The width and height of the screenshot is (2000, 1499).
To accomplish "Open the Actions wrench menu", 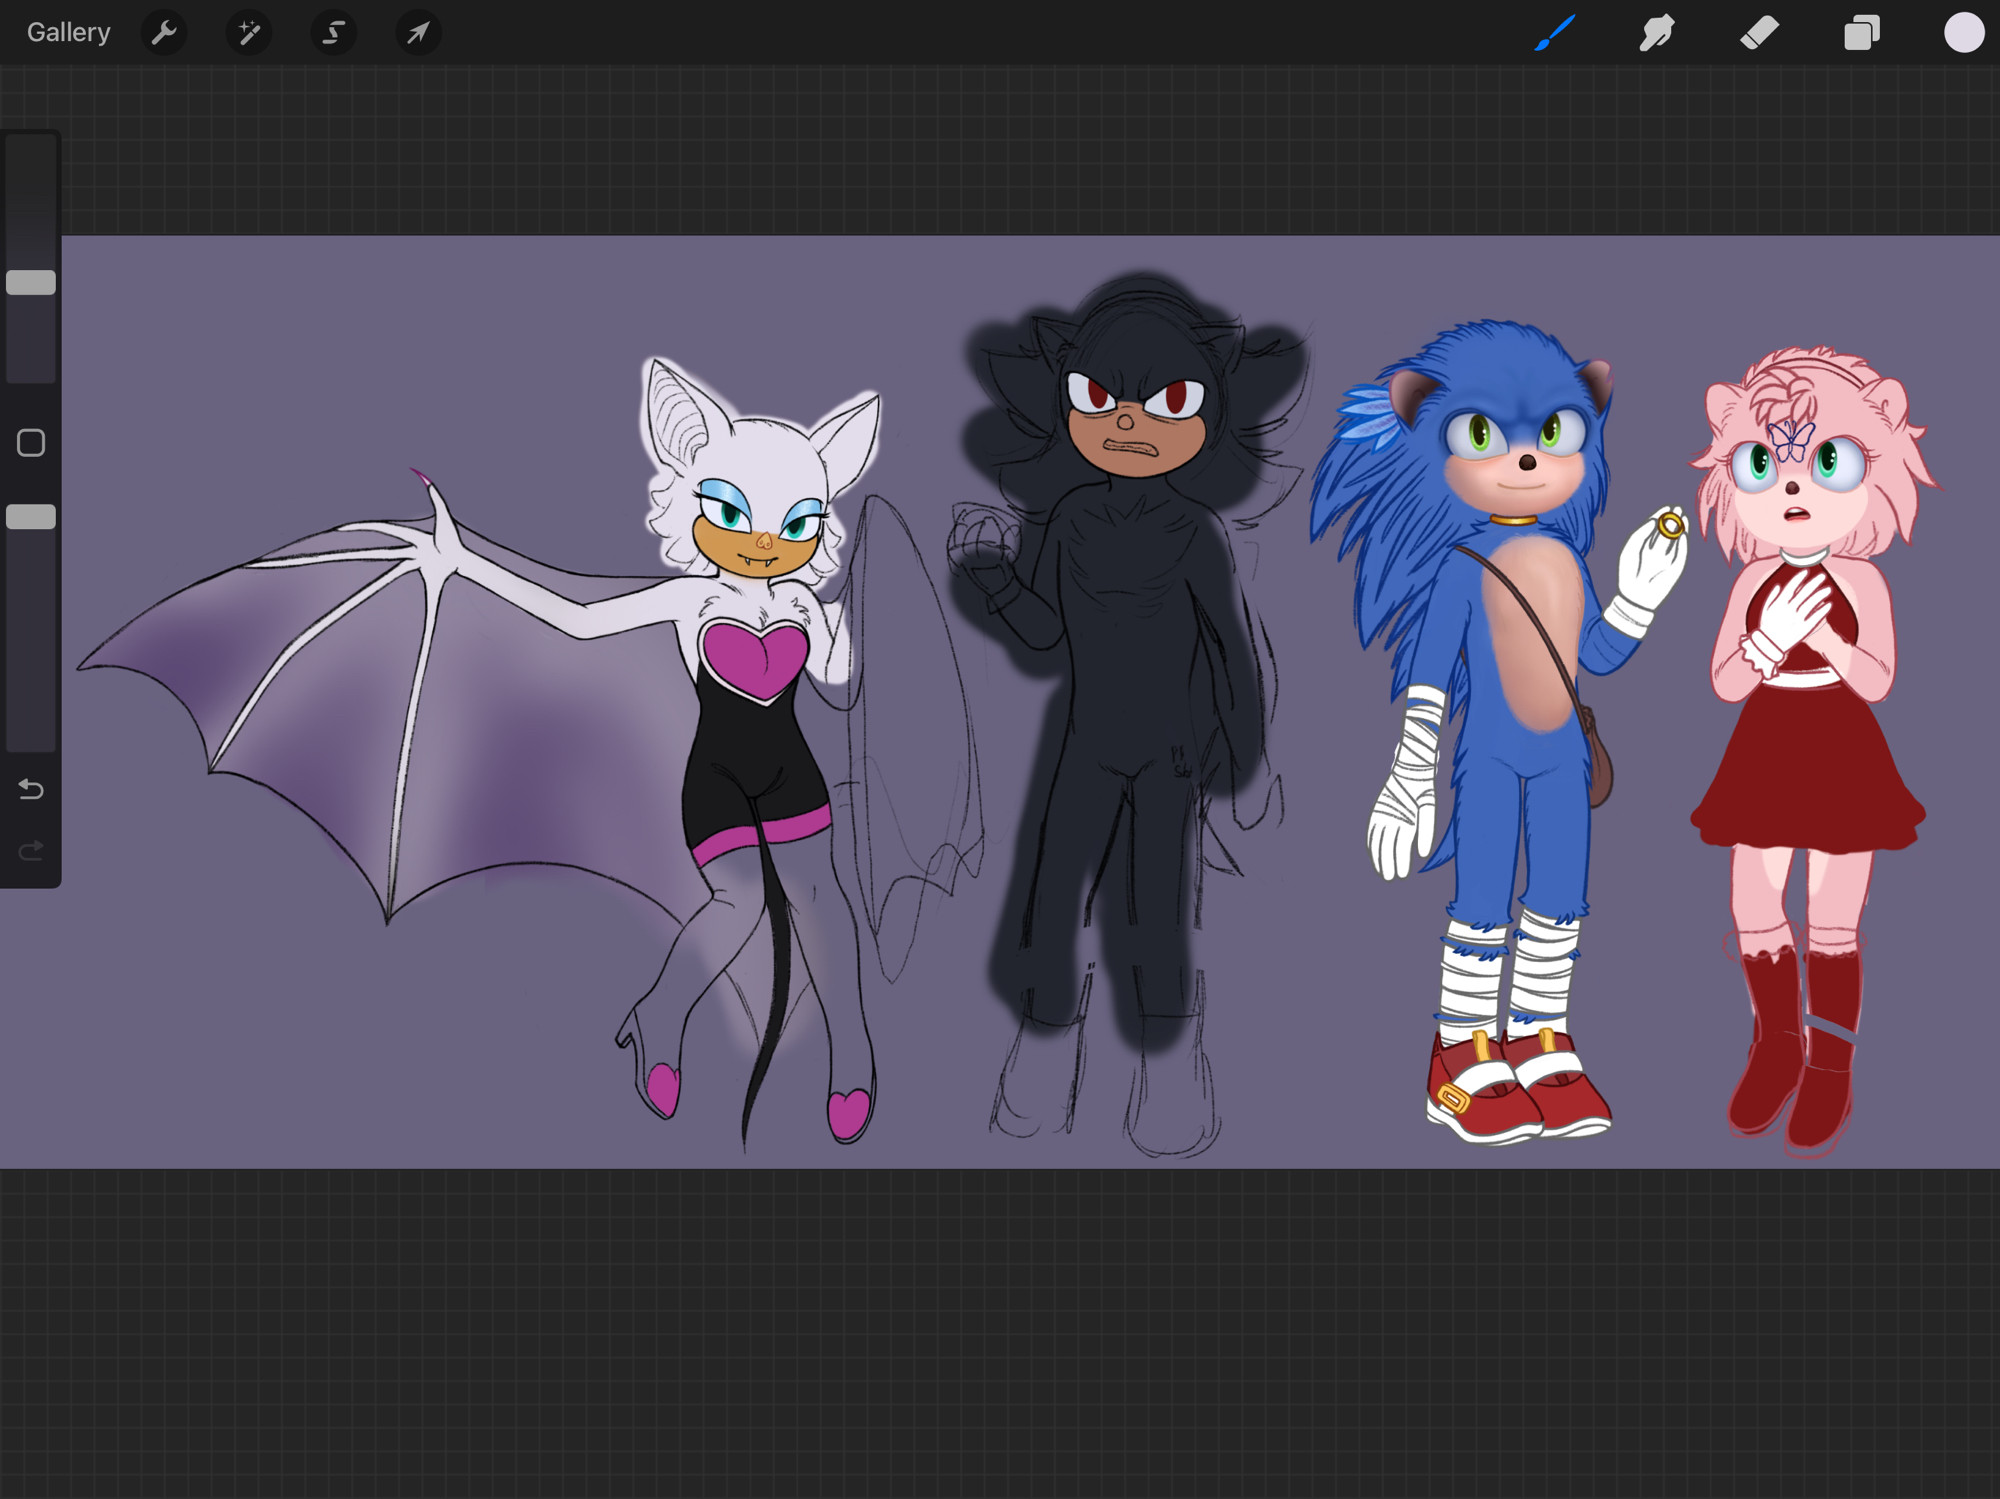I will point(164,33).
